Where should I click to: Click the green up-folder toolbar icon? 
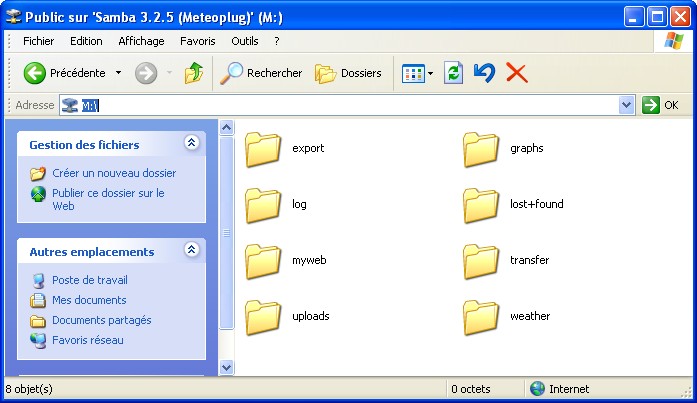pos(194,73)
